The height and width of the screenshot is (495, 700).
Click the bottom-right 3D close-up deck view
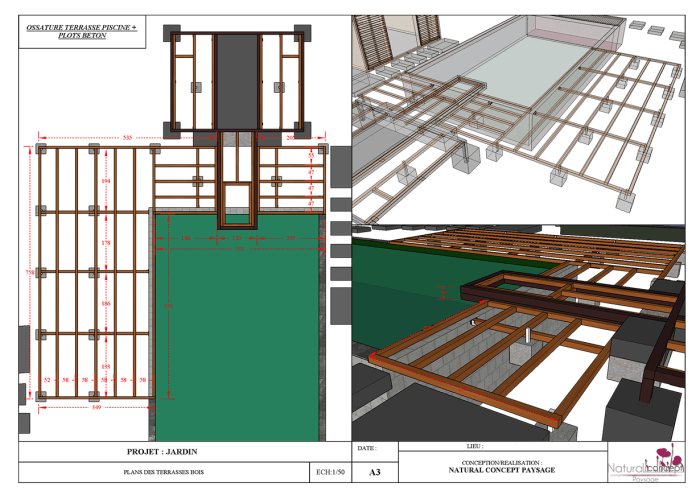518,333
